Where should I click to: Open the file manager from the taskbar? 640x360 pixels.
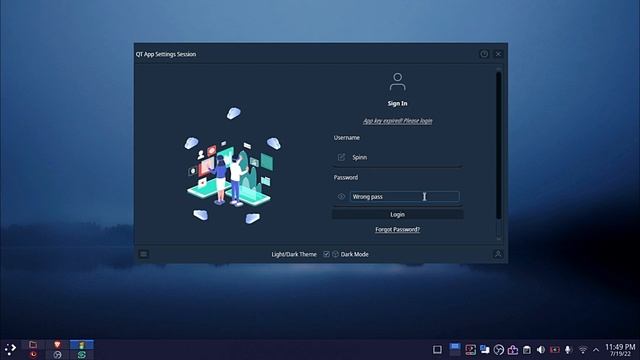coord(33,345)
